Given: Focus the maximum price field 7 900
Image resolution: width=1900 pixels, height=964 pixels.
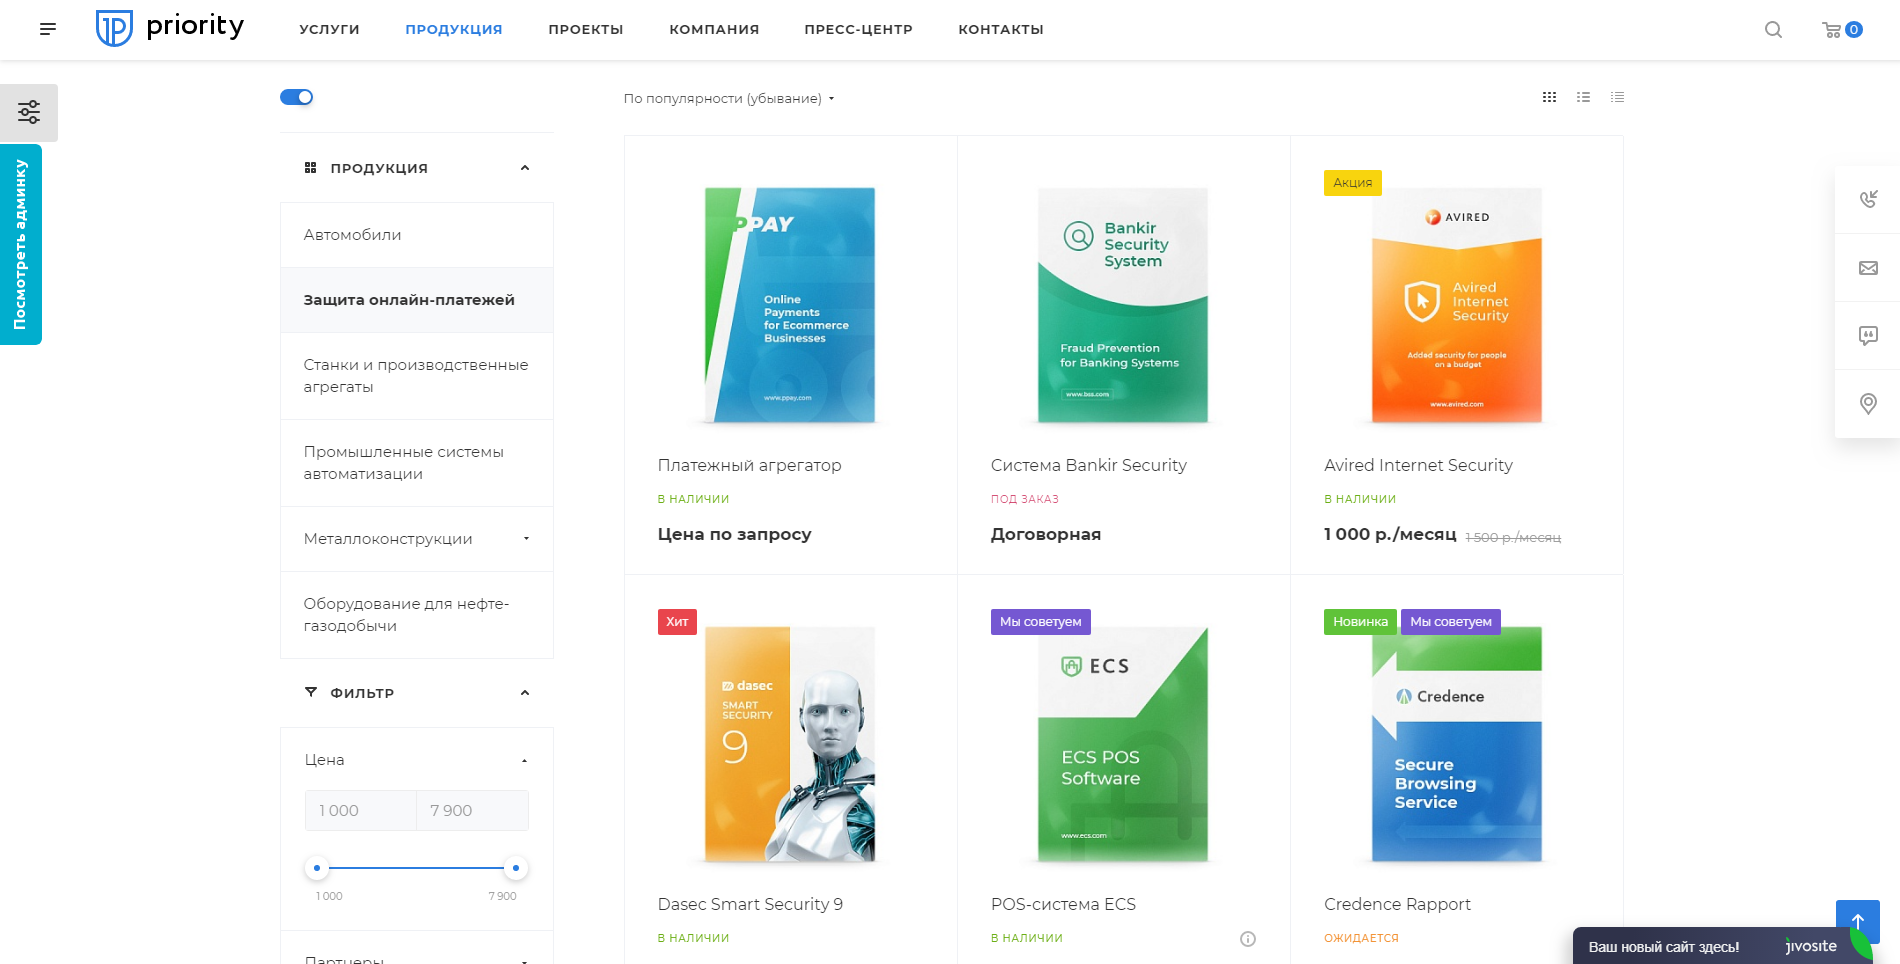Looking at the screenshot, I should 472,811.
